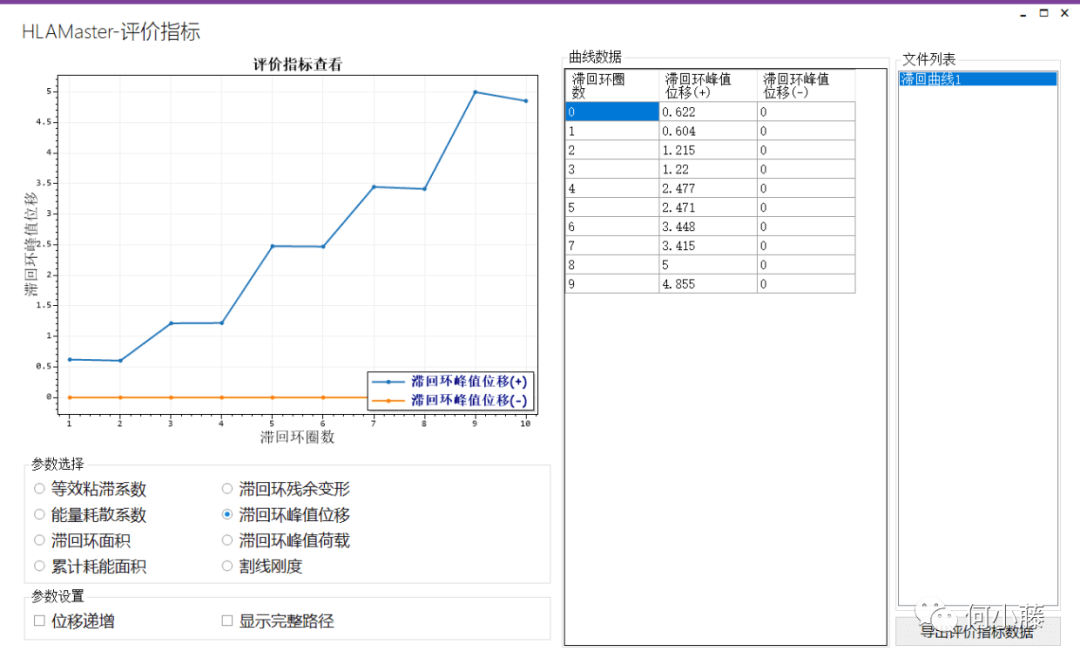The image size is (1080, 665).
Task: Select 滞回曲线1 in the file list
Action: pyautogui.click(x=975, y=78)
